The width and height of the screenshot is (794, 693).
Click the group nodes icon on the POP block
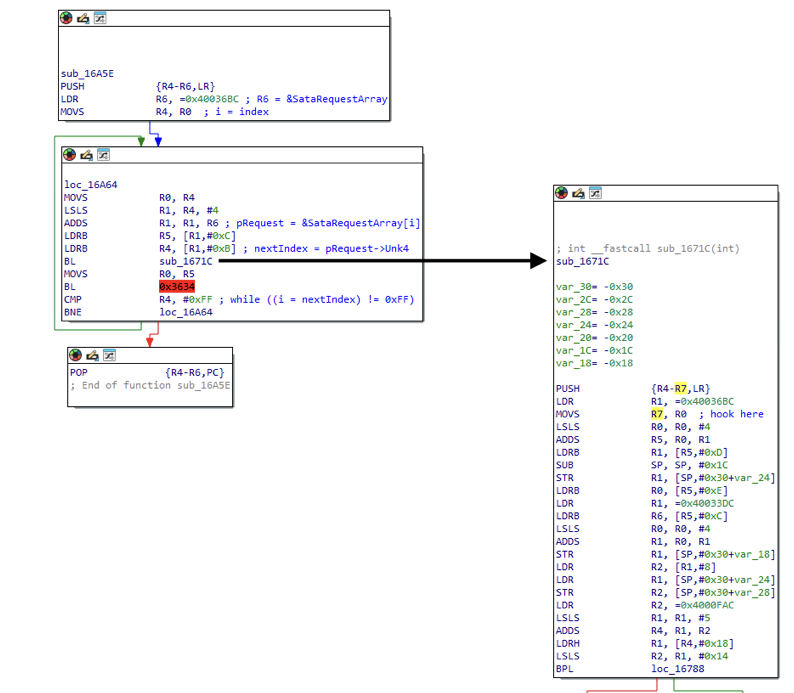[x=109, y=355]
